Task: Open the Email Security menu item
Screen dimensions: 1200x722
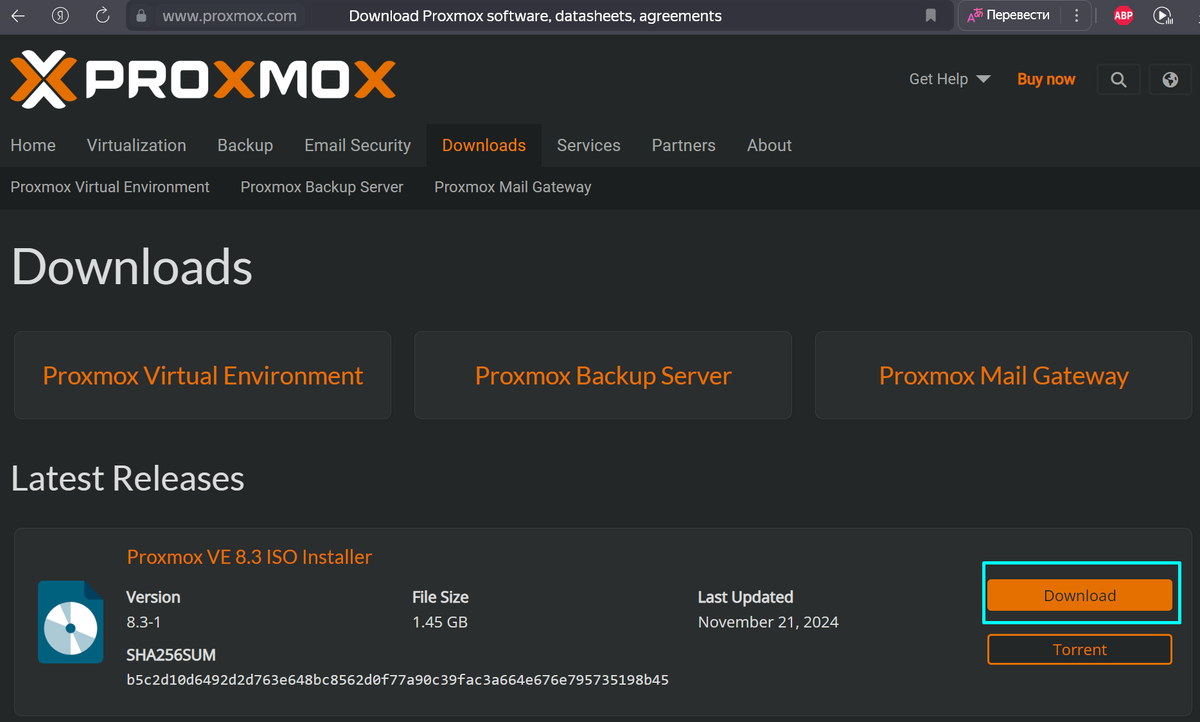Action: point(357,145)
